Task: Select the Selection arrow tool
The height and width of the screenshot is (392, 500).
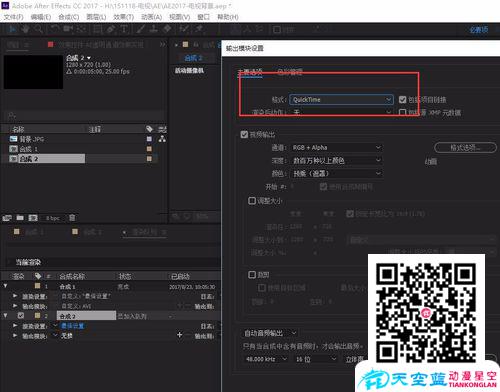Action: coord(13,29)
